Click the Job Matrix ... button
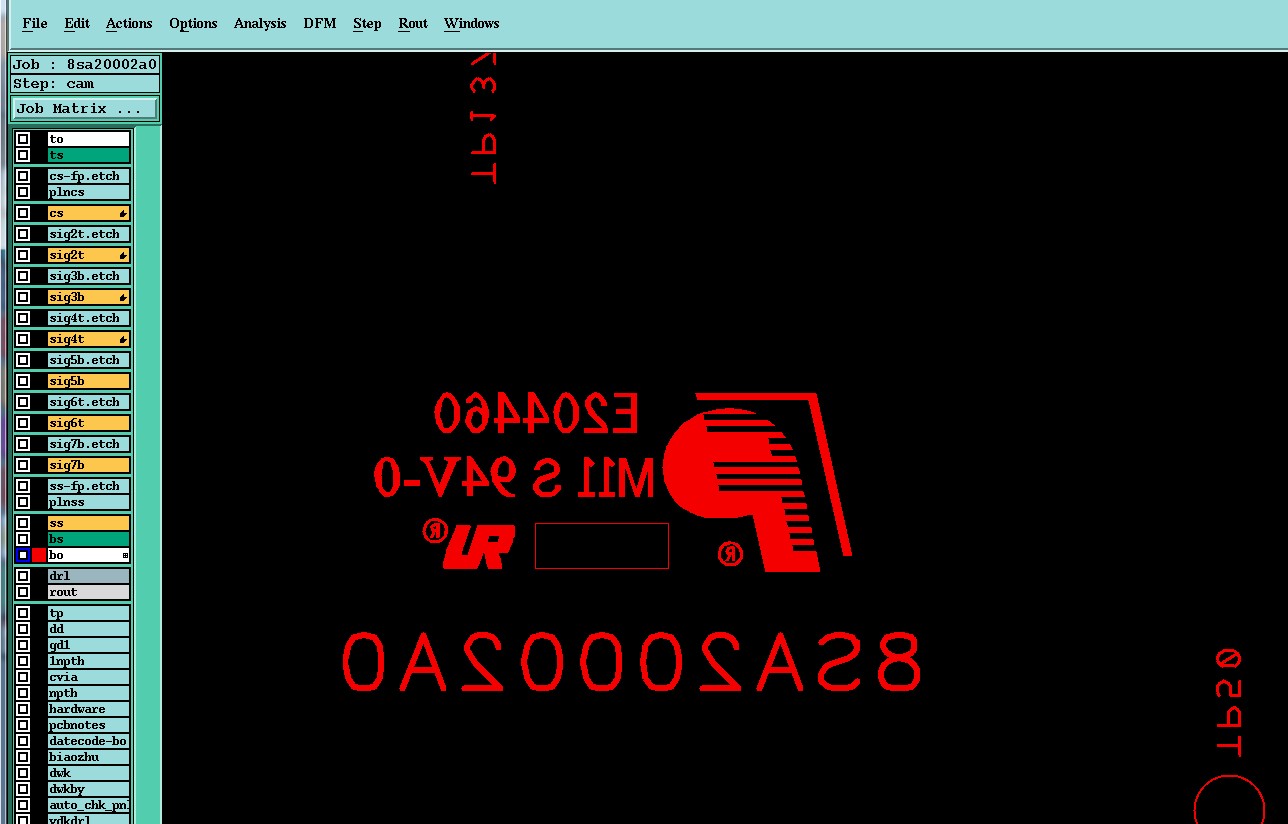This screenshot has width=1288, height=824. [x=85, y=108]
